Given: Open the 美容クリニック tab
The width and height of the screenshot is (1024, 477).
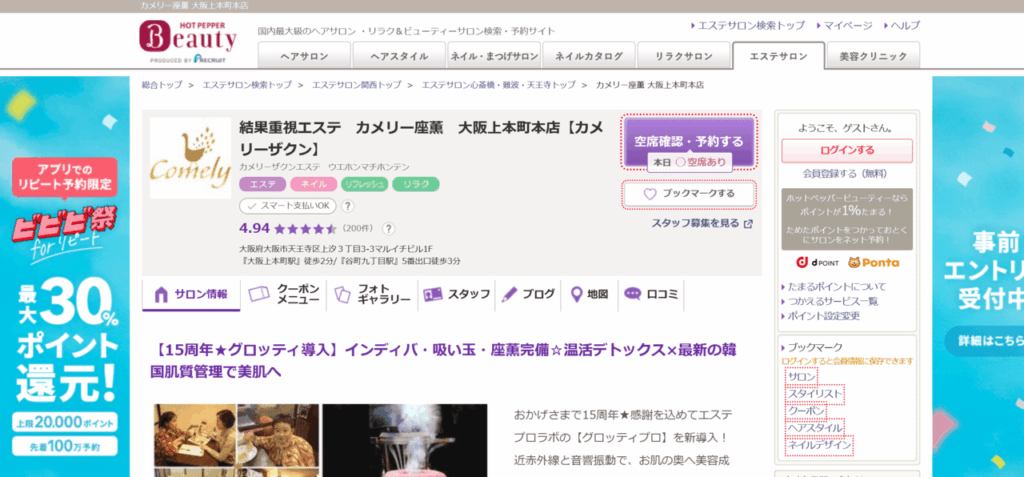Looking at the screenshot, I should point(873,56).
